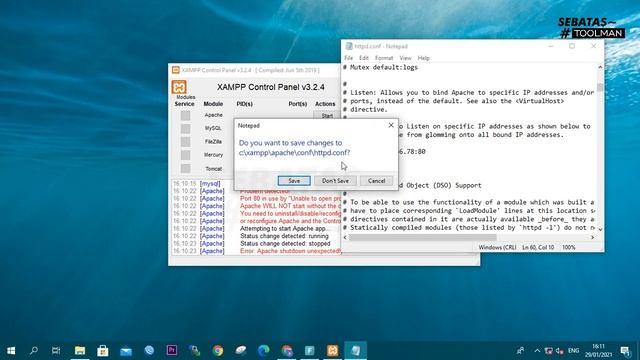Click the volume icon in system tray

560,351
